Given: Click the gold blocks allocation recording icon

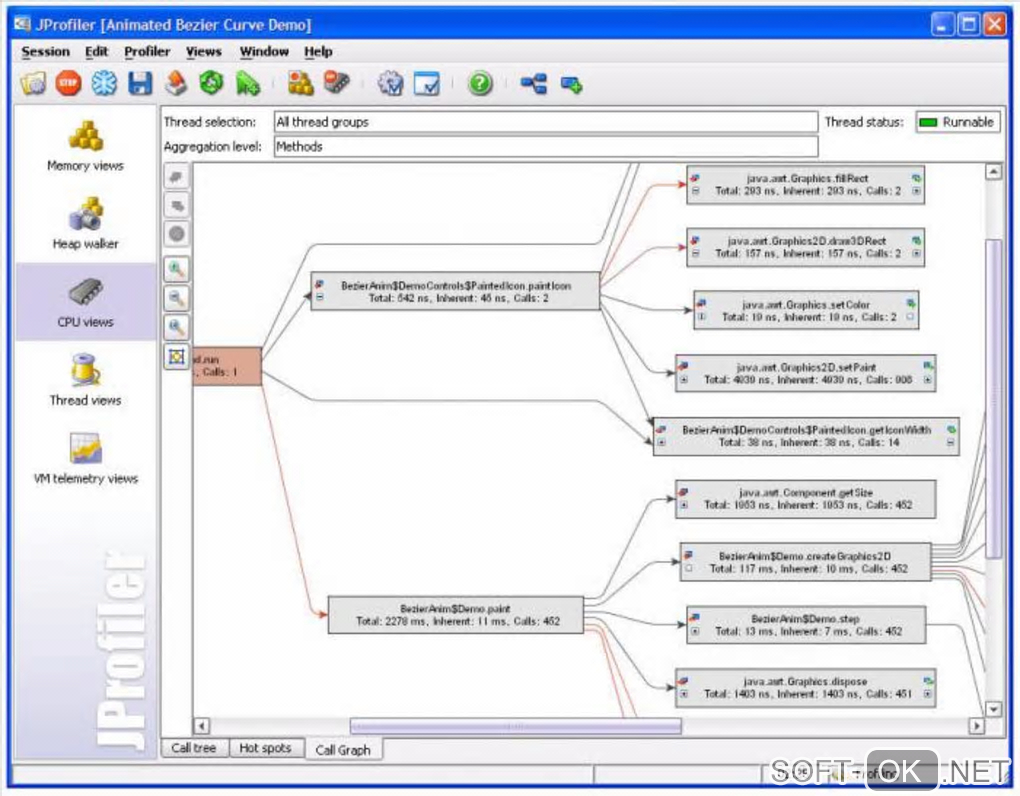Looking at the screenshot, I should click(301, 83).
